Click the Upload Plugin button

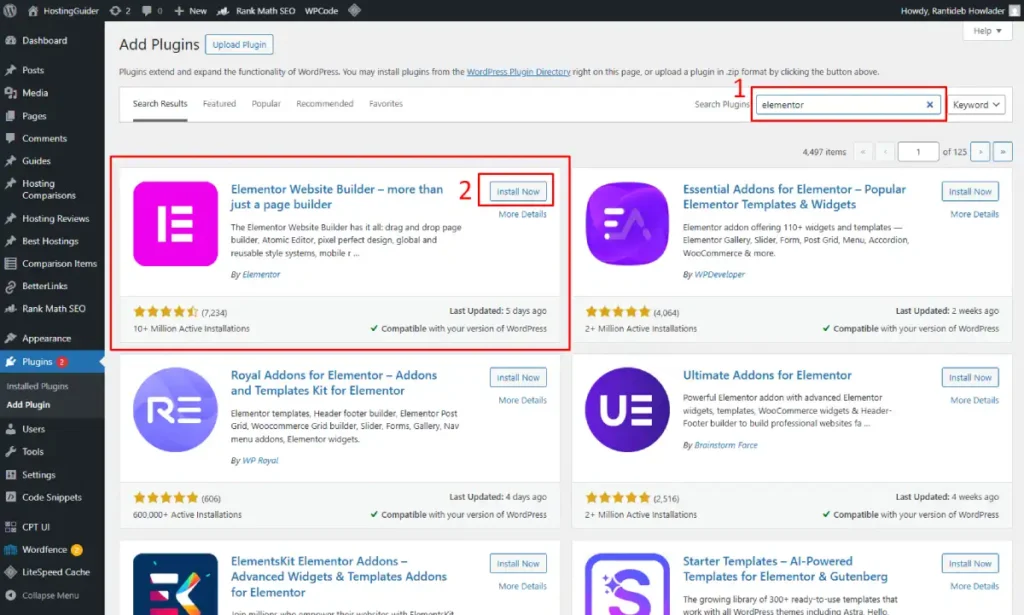point(239,44)
